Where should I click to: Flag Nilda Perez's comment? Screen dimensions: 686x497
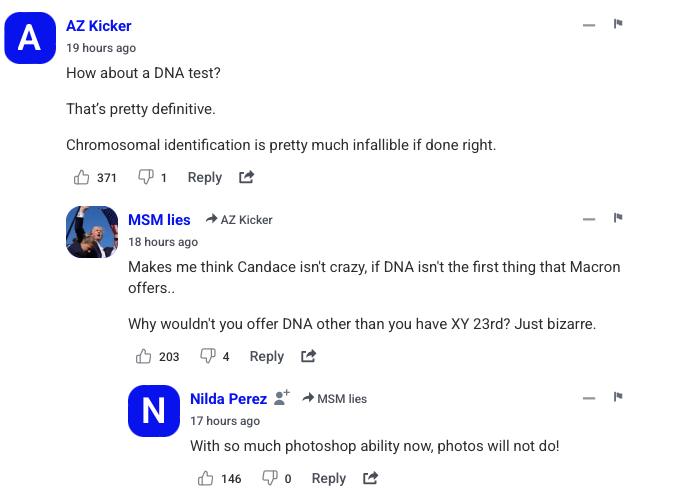click(x=618, y=397)
